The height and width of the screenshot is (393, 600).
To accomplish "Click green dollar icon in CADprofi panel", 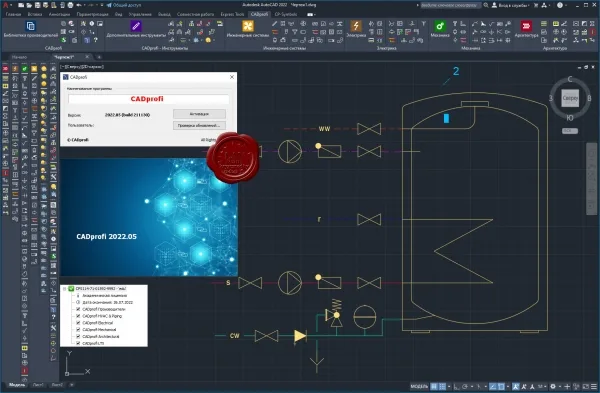I will pyautogui.click(x=64, y=40).
